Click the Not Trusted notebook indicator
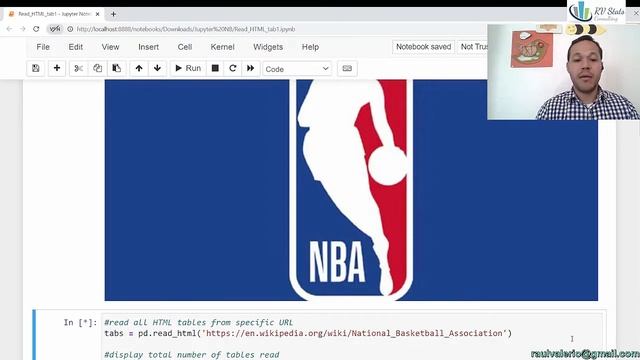Screen dimensions: 640x360 473,47
